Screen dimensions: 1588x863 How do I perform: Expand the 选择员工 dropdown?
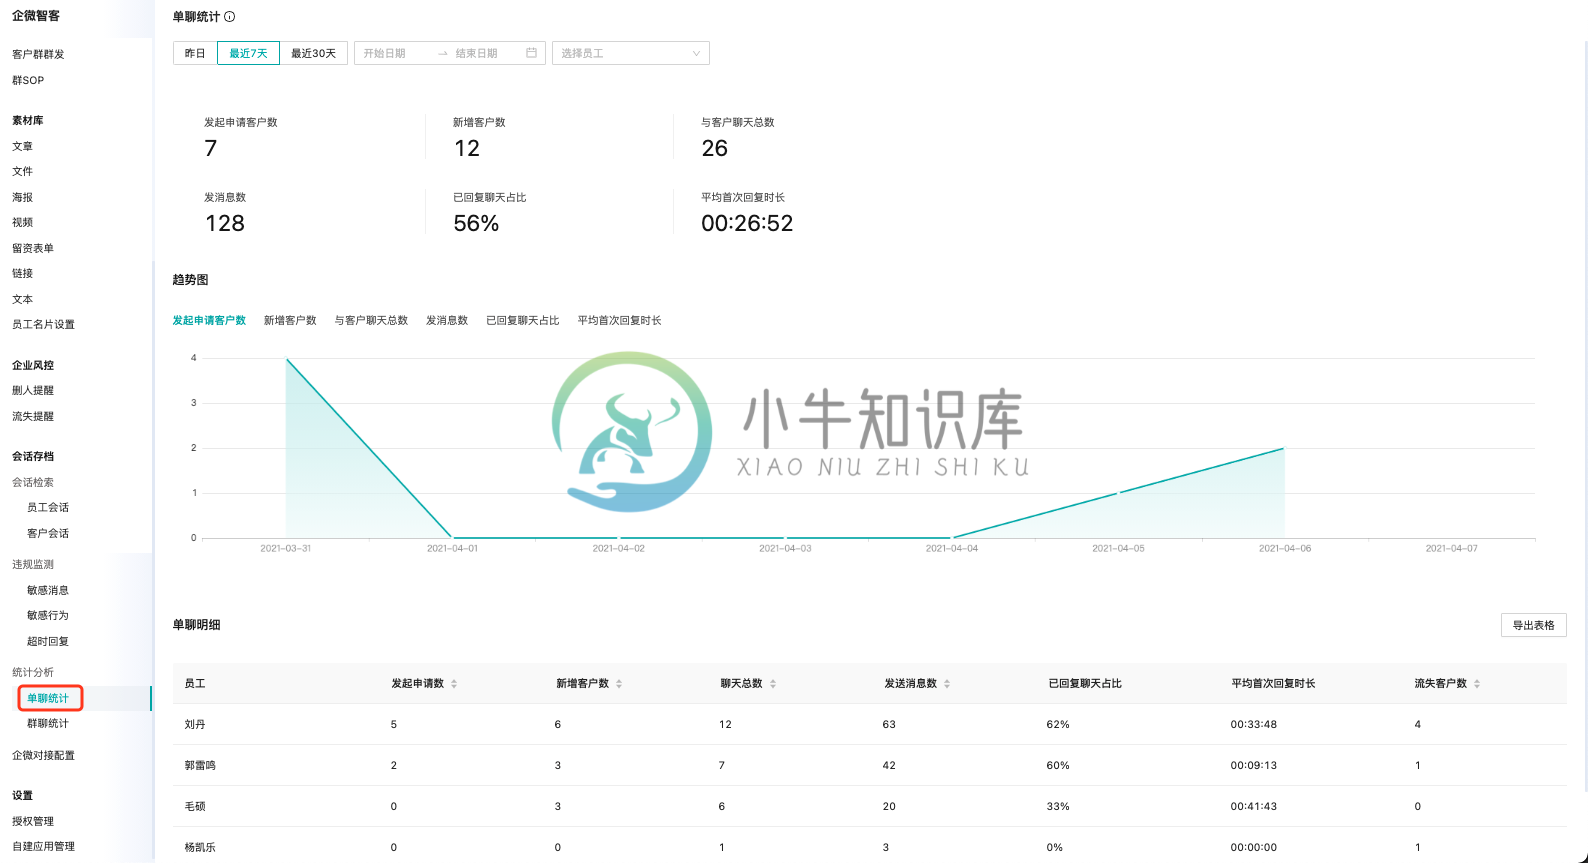pyautogui.click(x=631, y=53)
